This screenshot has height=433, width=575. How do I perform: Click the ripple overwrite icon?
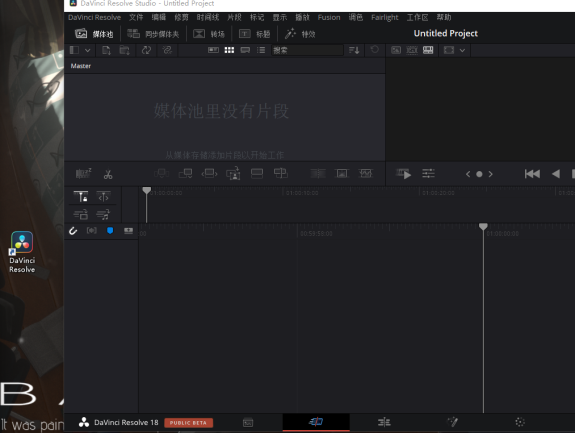click(x=209, y=173)
